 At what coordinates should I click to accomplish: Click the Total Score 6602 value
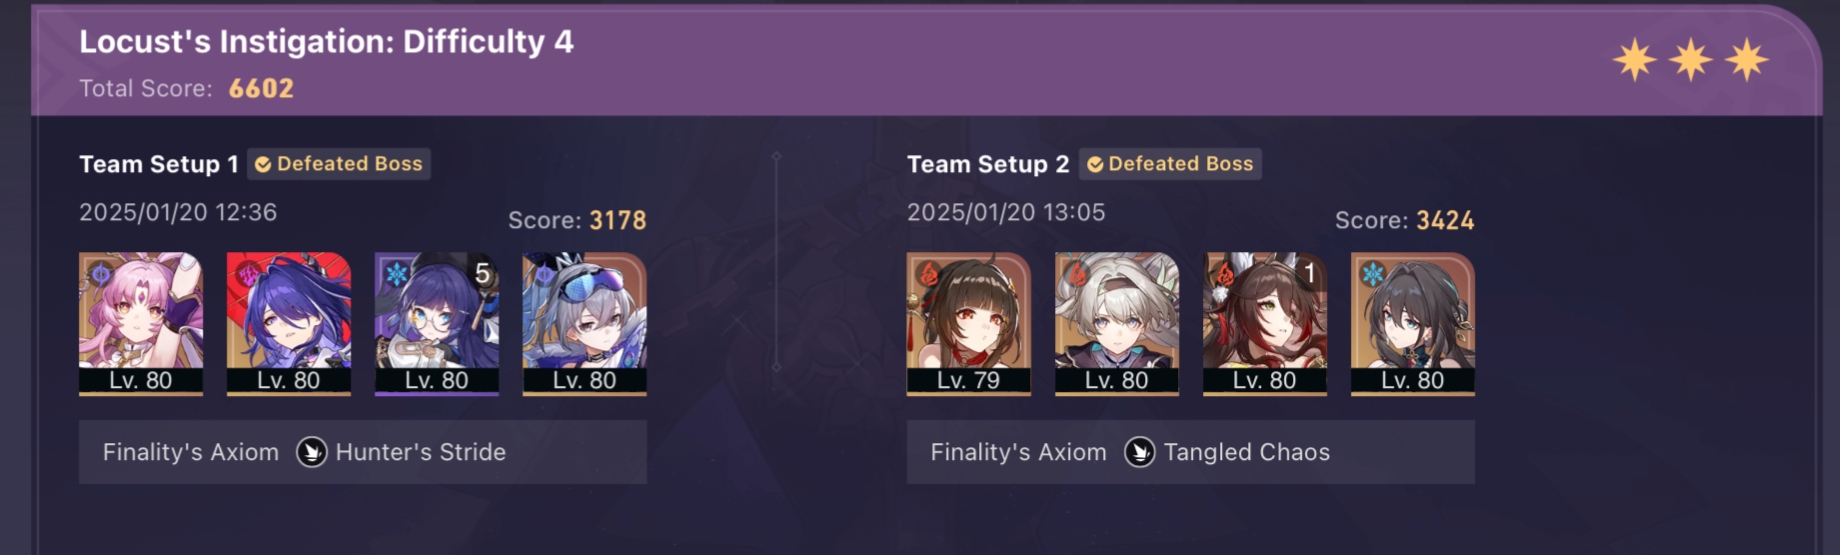point(261,89)
